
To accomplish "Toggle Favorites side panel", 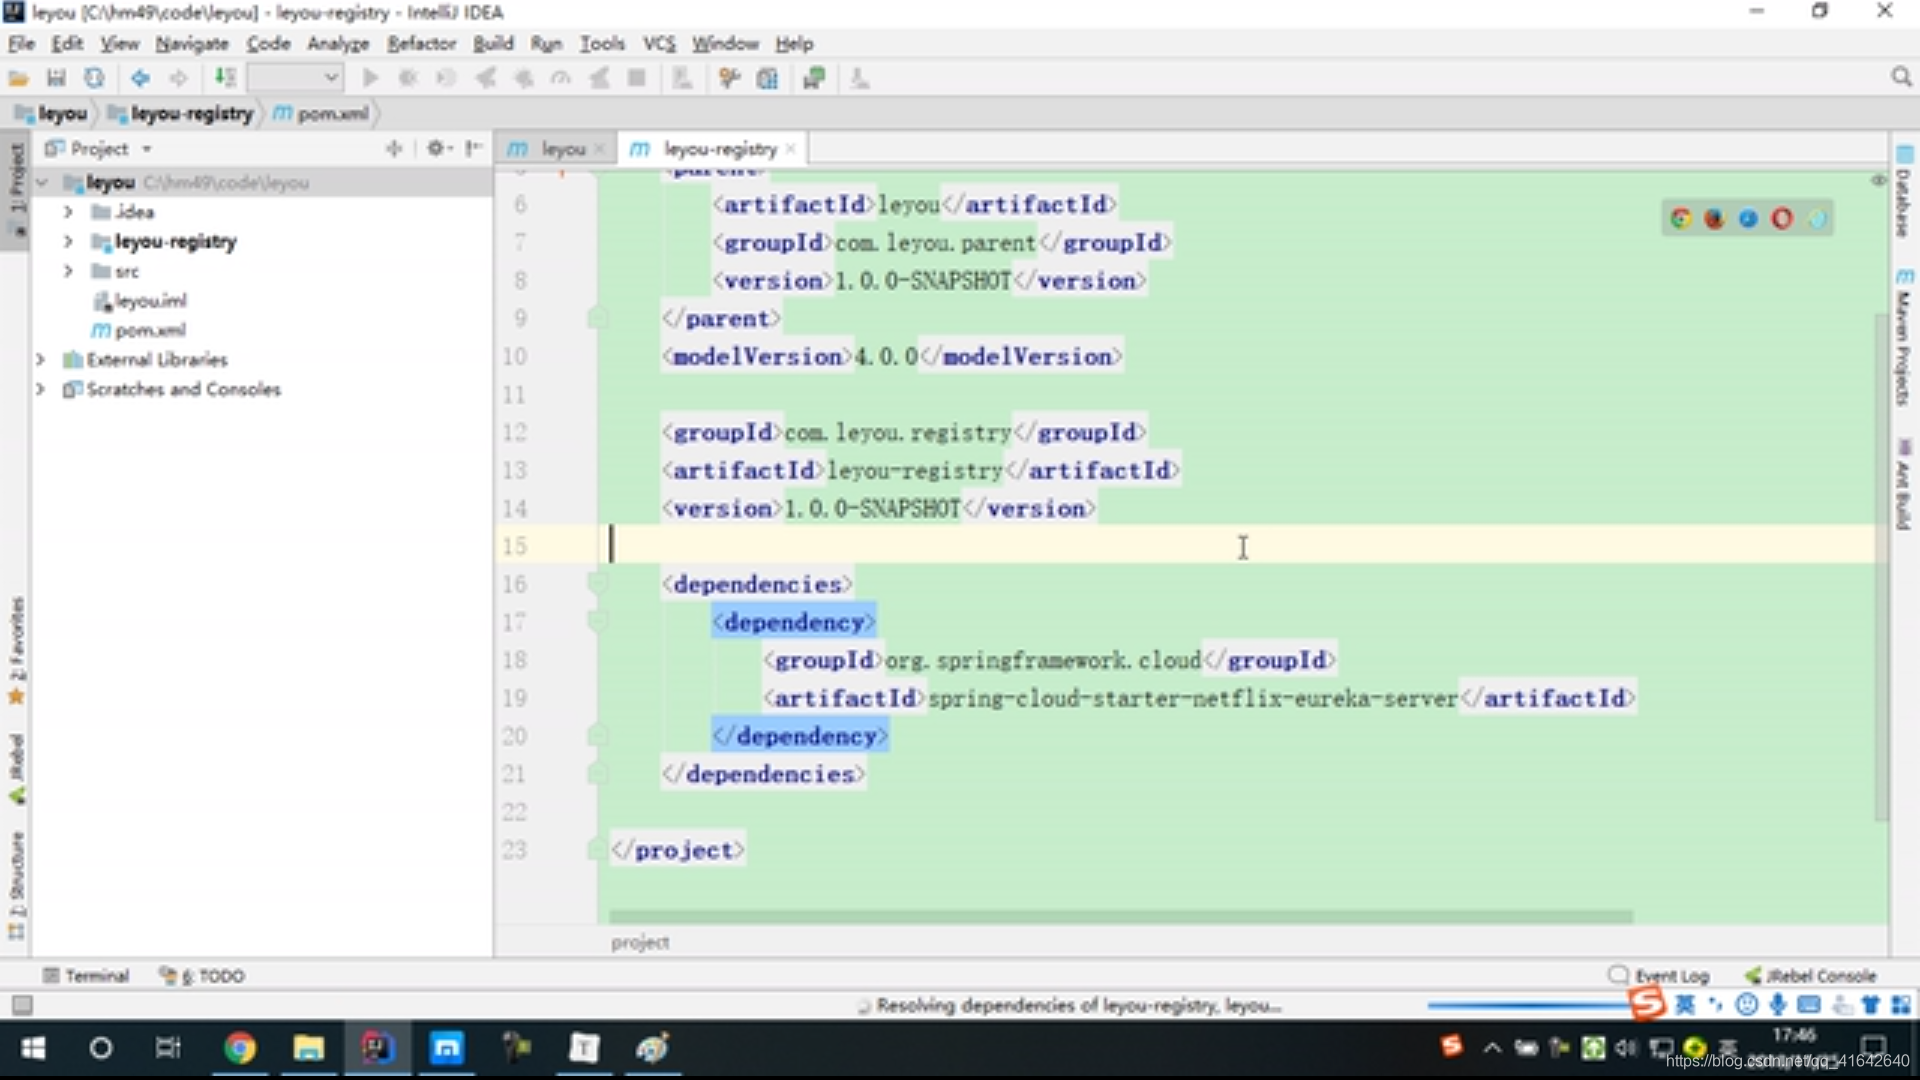I will [x=16, y=650].
